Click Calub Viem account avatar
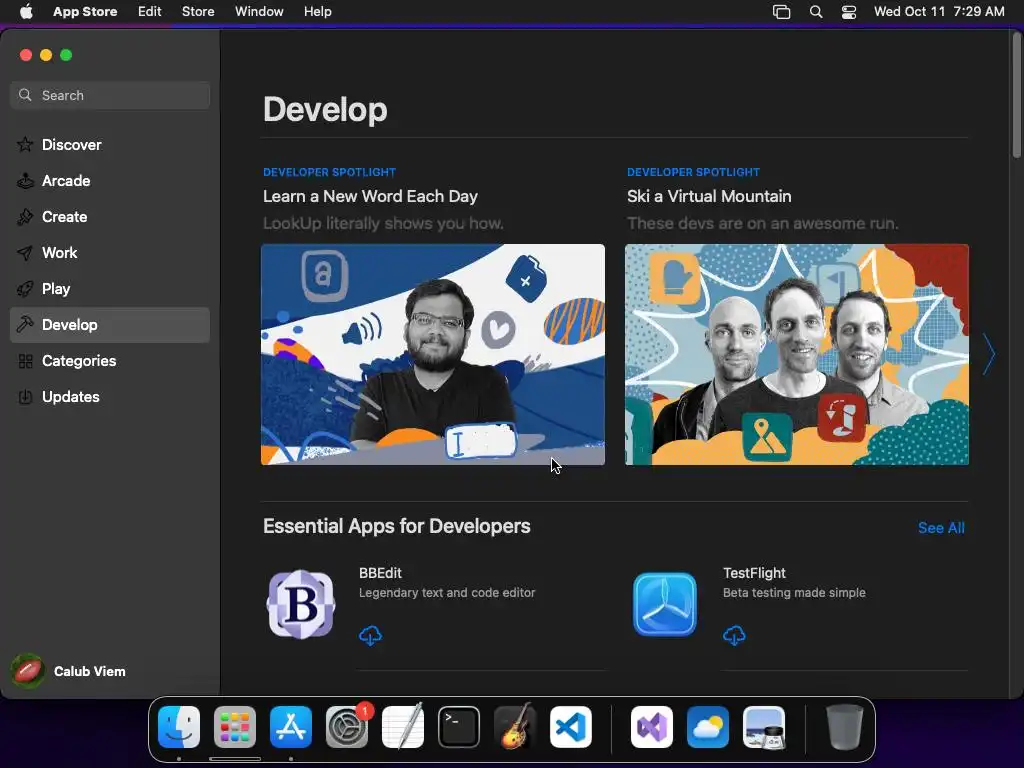Screen dimensions: 1024x768 coord(27,671)
